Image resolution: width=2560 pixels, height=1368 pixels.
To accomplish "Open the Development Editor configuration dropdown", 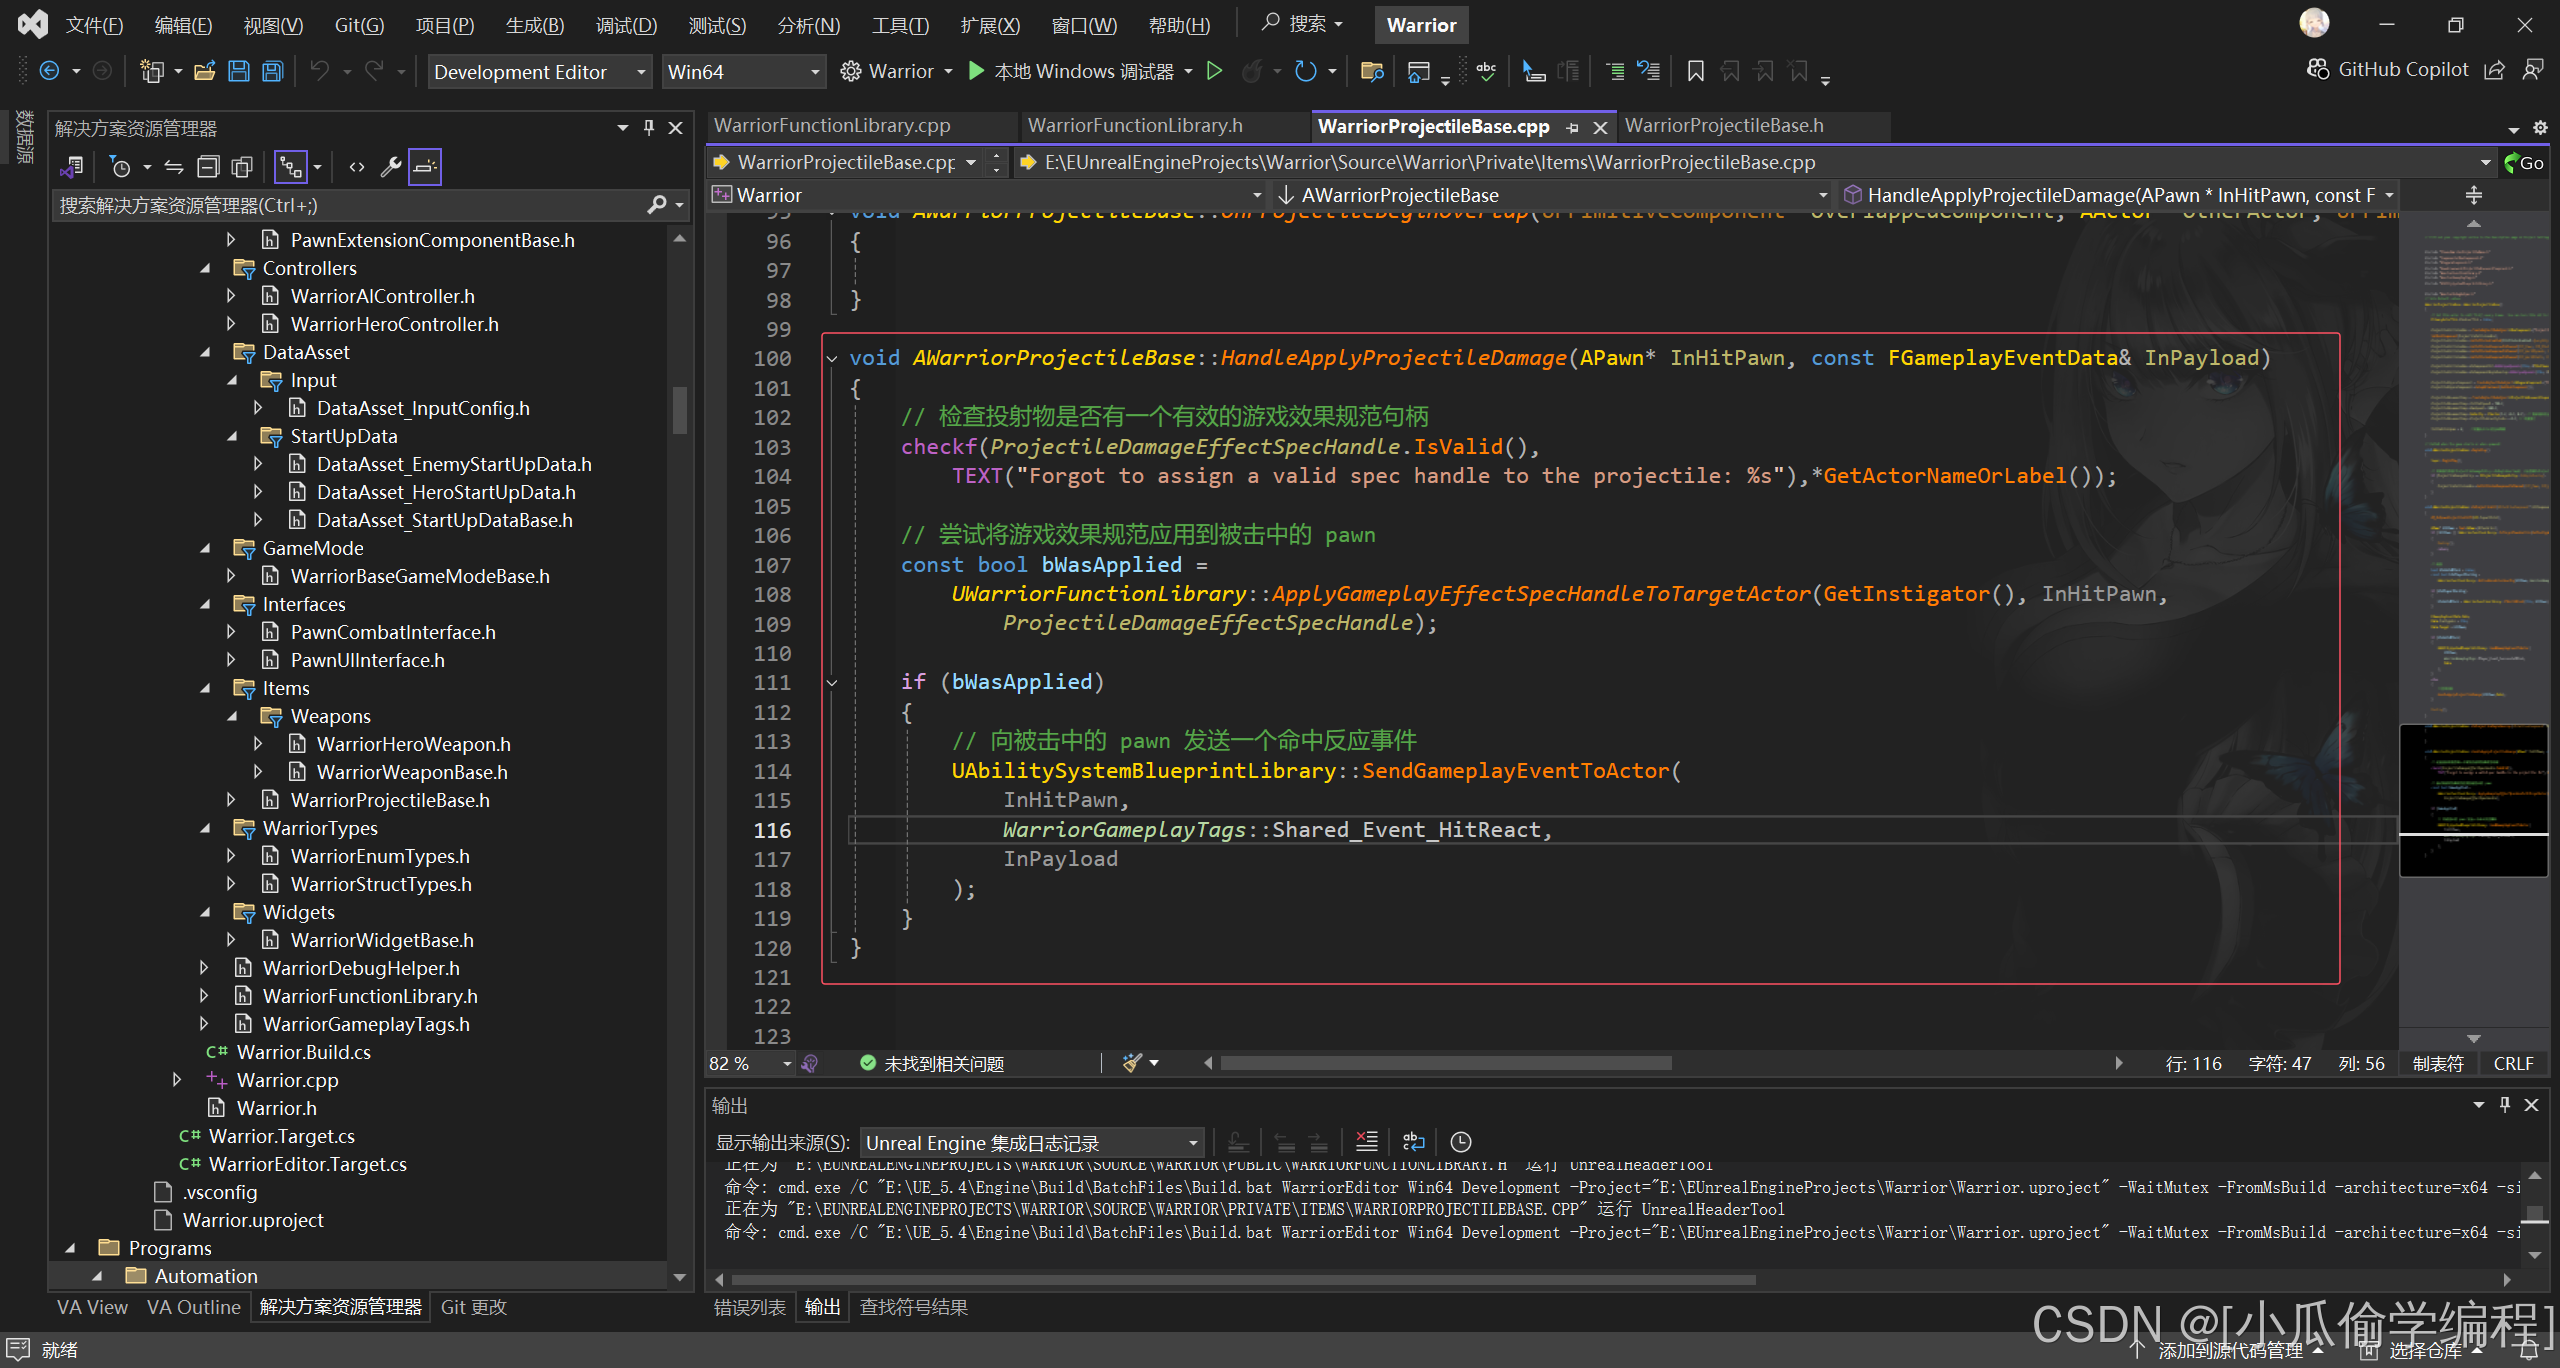I will tap(540, 72).
